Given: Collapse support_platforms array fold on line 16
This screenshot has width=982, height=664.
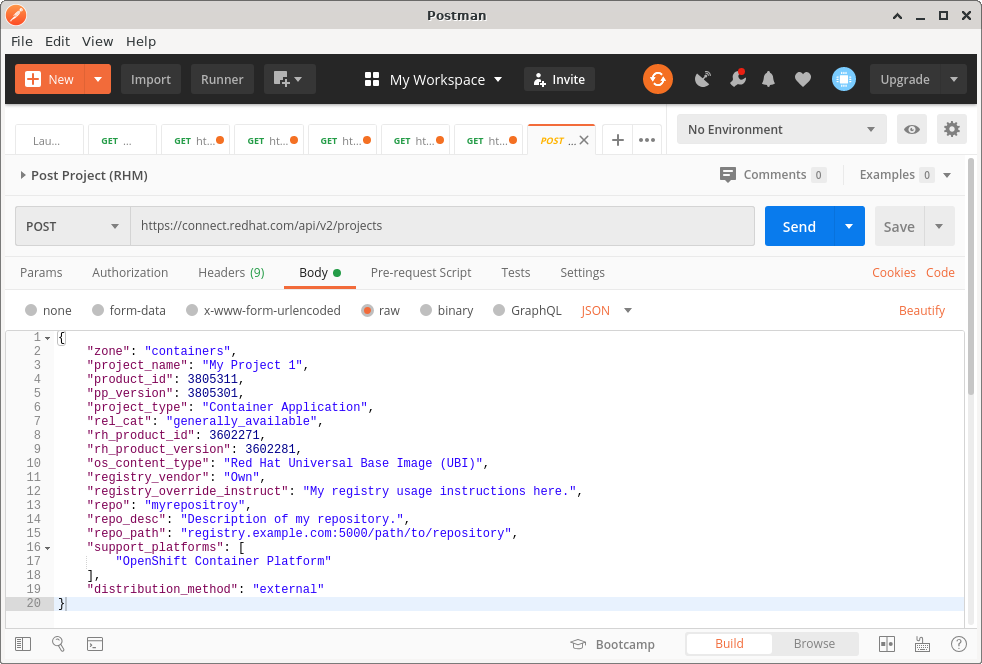Looking at the screenshot, I should tap(48, 548).
